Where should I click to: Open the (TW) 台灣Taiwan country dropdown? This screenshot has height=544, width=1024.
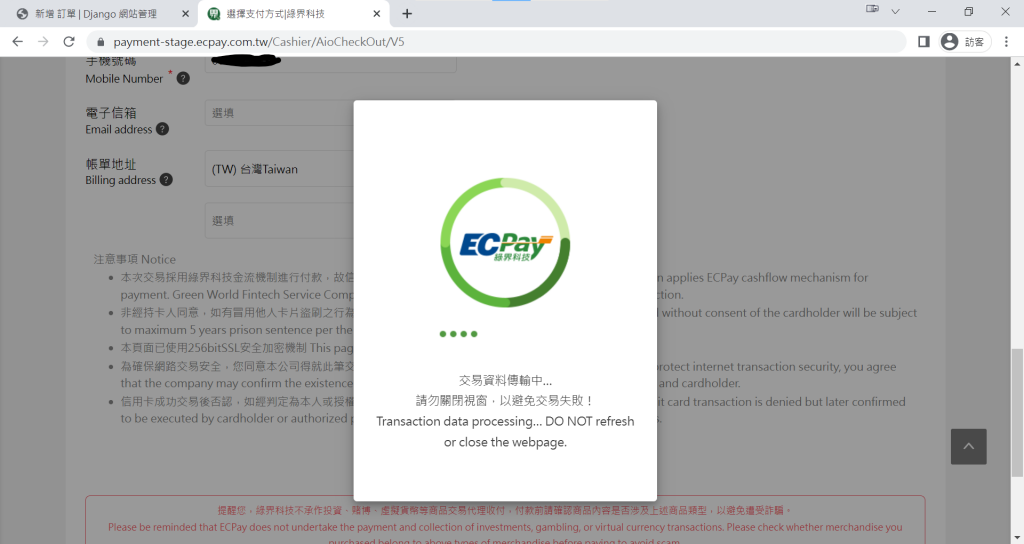(280, 169)
